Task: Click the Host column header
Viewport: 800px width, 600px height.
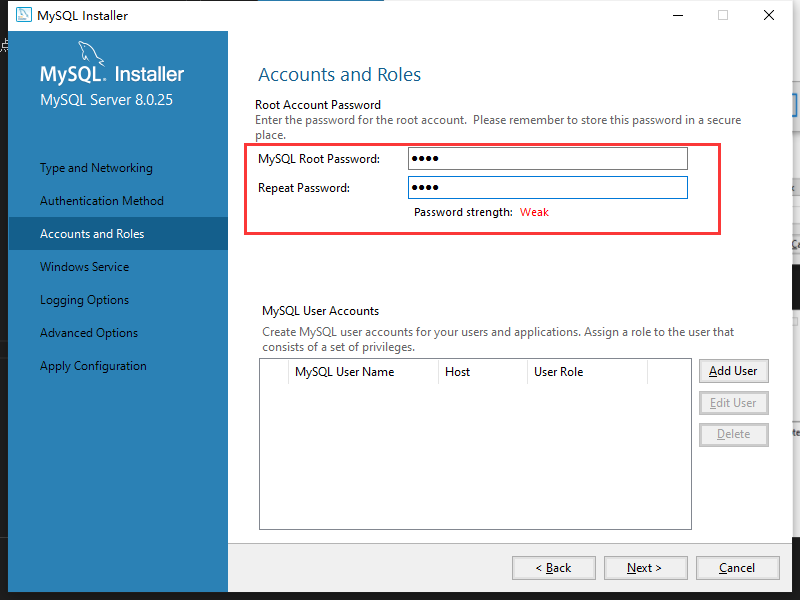Action: coord(457,372)
